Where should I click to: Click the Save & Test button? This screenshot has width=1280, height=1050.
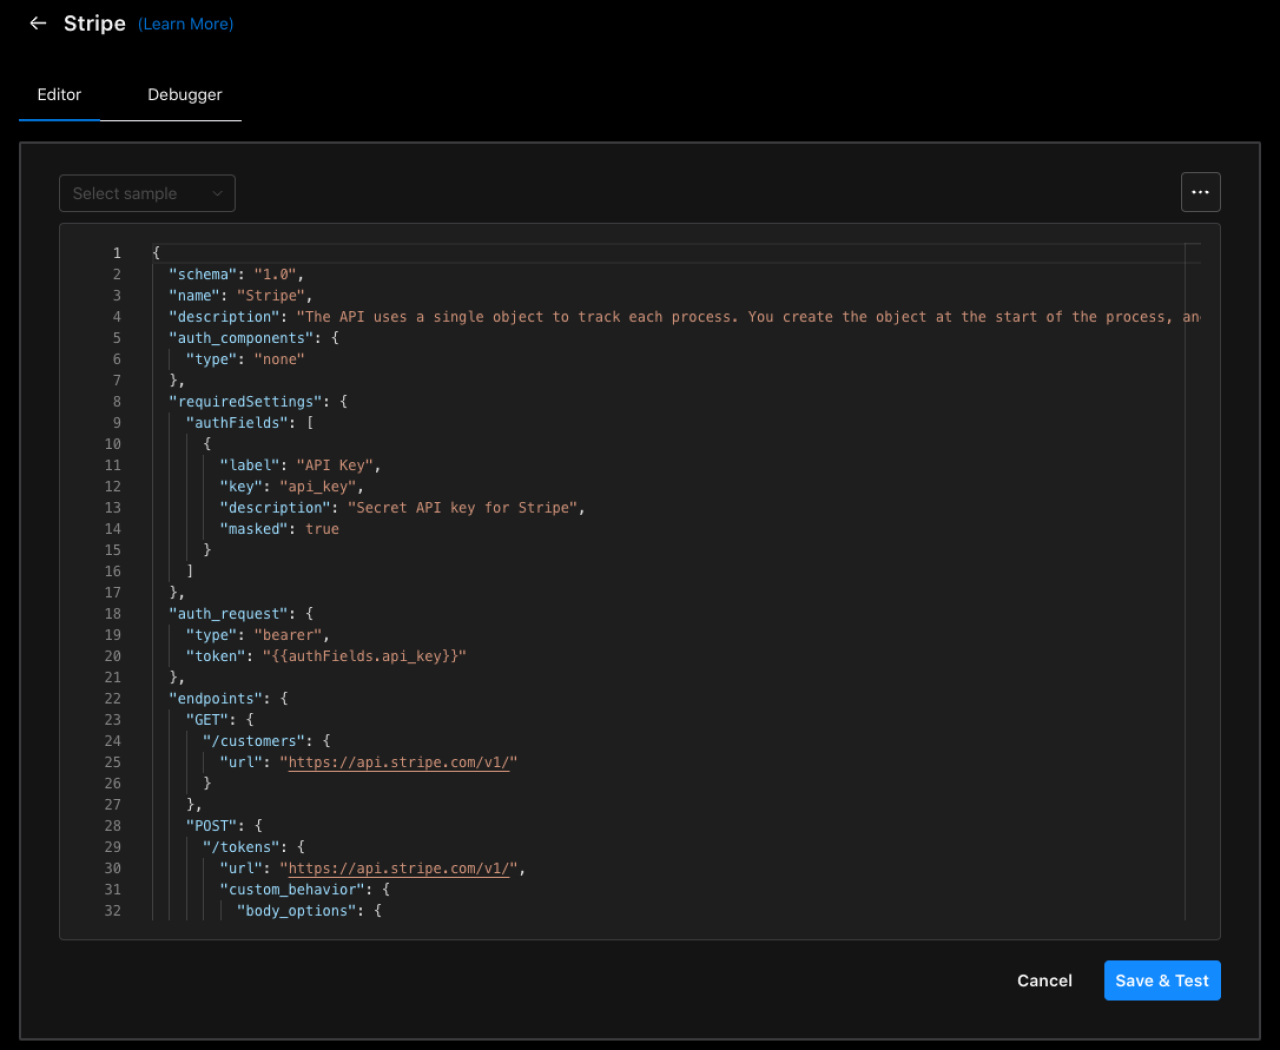(x=1162, y=981)
